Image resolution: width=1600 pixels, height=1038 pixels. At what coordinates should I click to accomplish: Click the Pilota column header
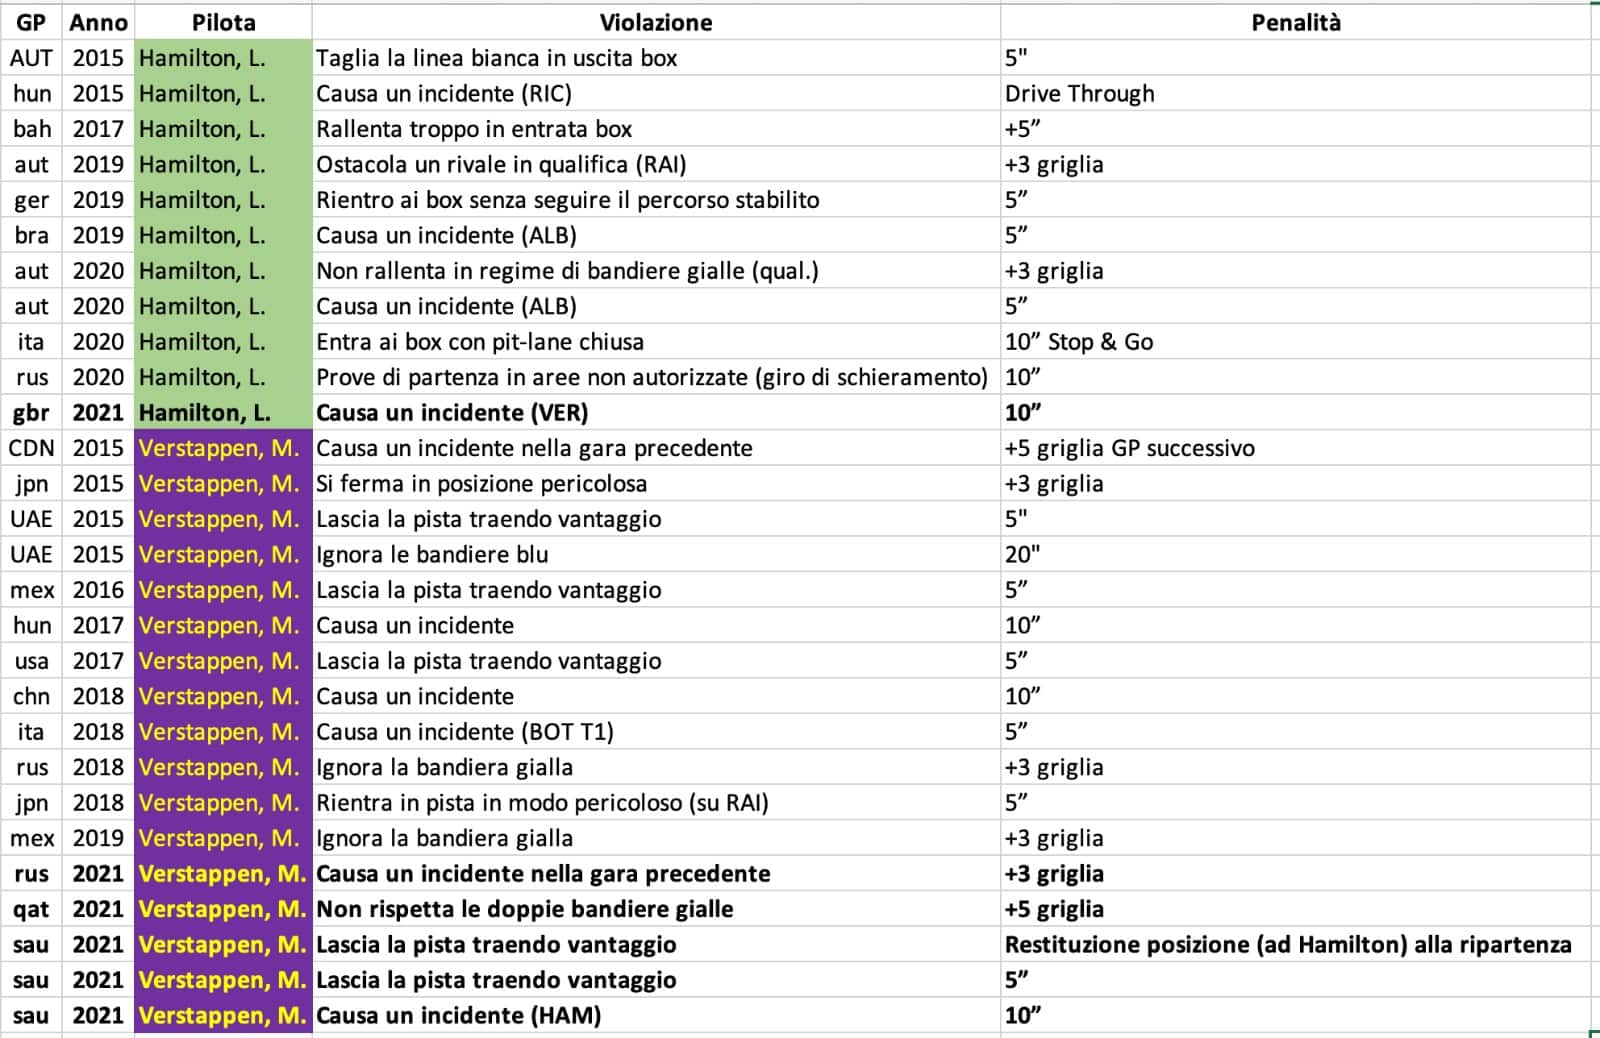point(223,22)
